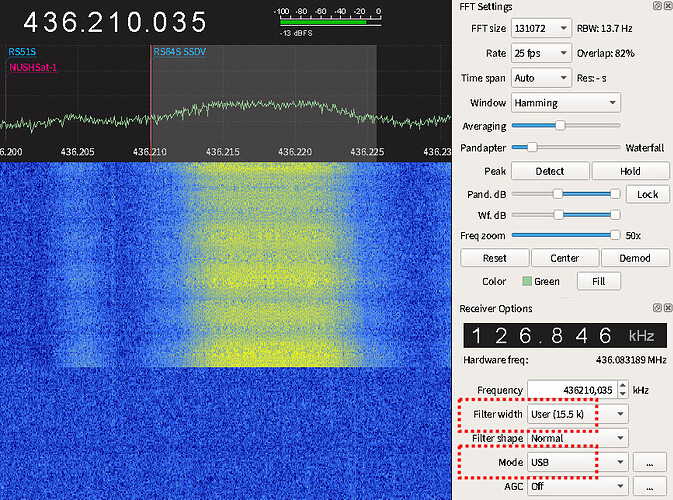The width and height of the screenshot is (673, 500).
Task: Click the Wf. dB slider right handle
Action: pos(615,215)
